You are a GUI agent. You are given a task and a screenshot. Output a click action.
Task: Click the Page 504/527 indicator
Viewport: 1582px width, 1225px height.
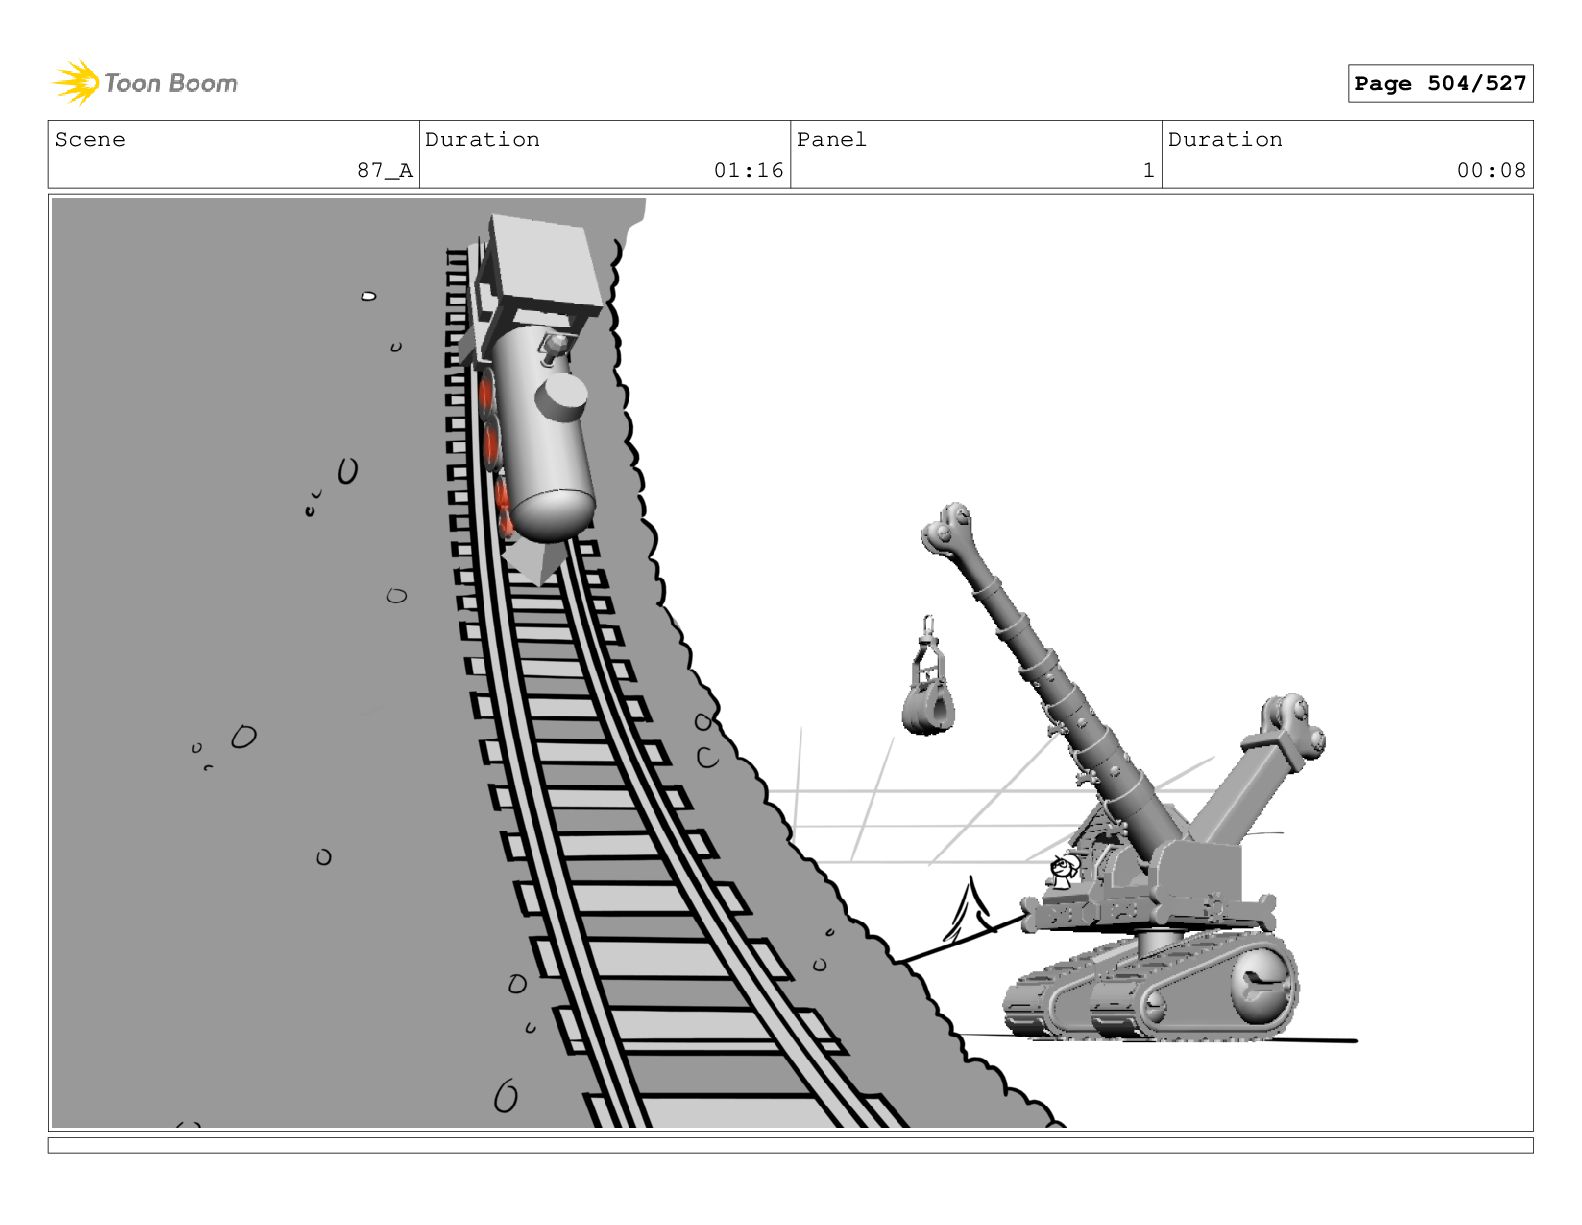coord(1440,84)
